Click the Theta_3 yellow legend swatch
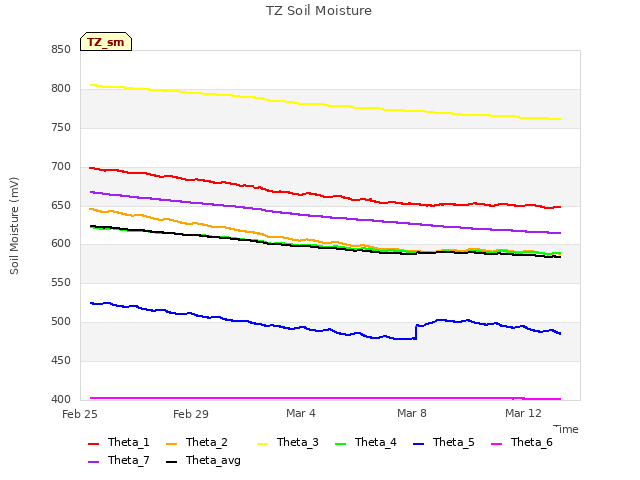The height and width of the screenshot is (480, 640). (x=262, y=443)
